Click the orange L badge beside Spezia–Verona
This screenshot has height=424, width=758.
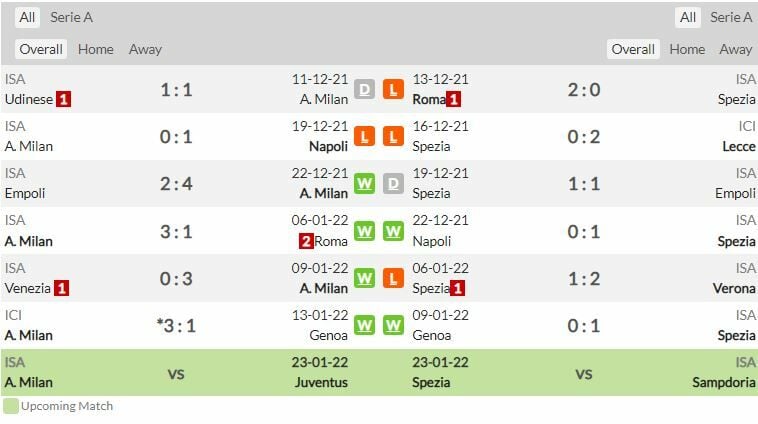tap(393, 279)
